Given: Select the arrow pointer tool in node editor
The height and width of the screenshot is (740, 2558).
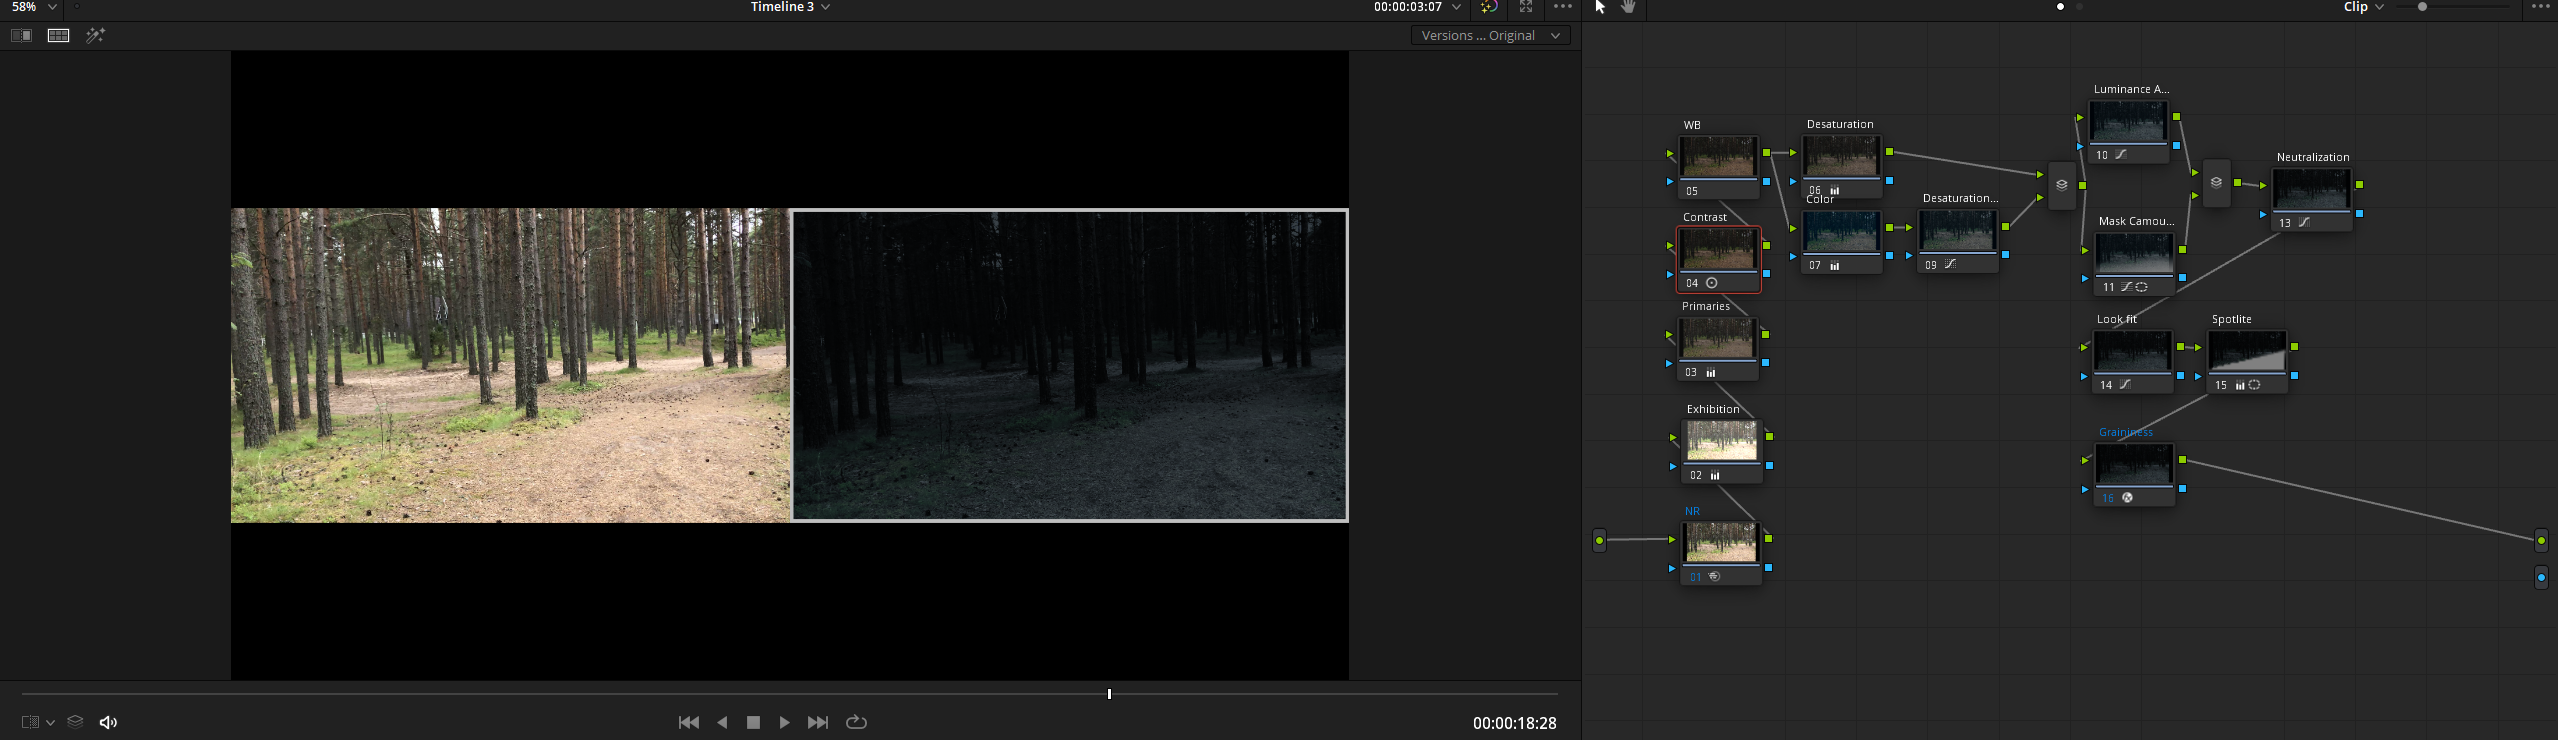Looking at the screenshot, I should [1600, 7].
